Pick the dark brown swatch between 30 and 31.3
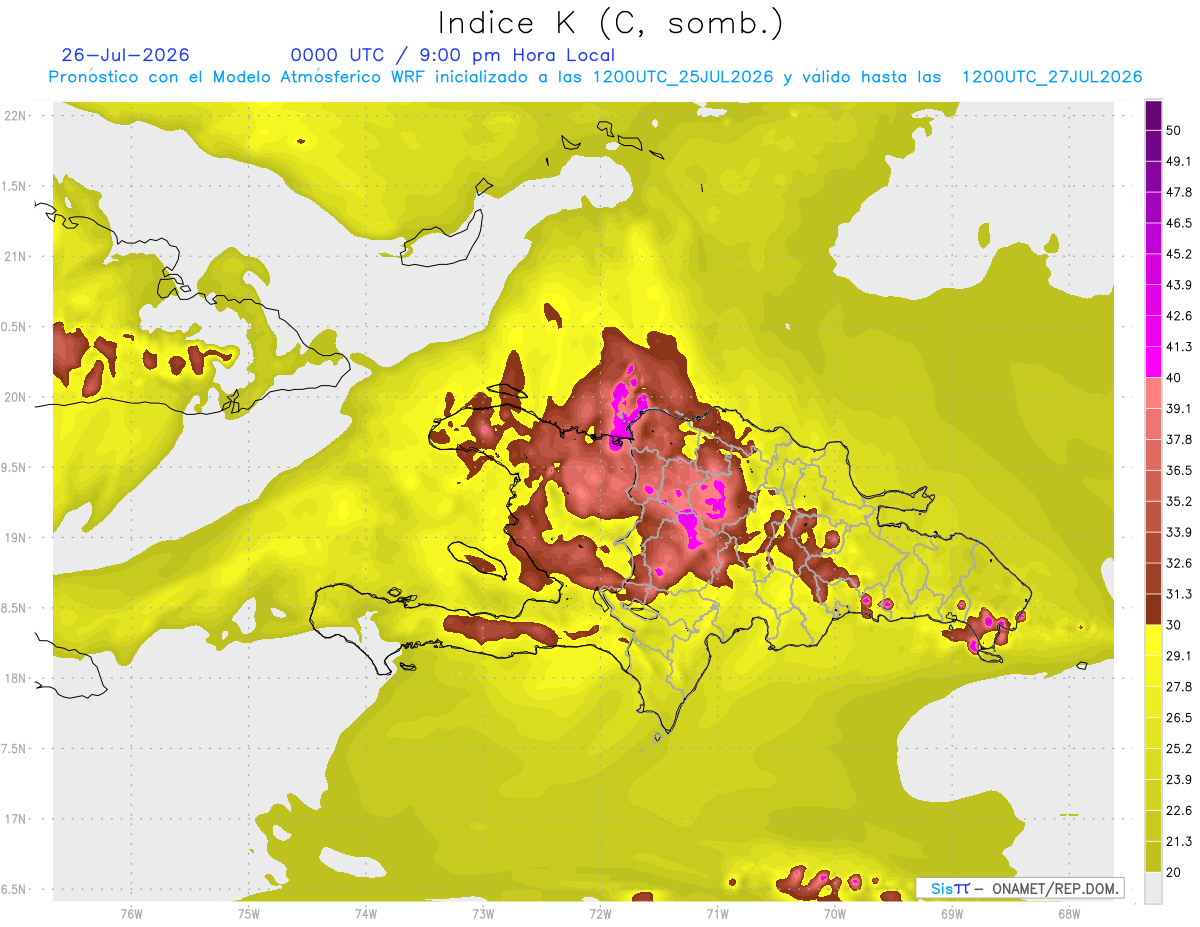 pos(1154,609)
